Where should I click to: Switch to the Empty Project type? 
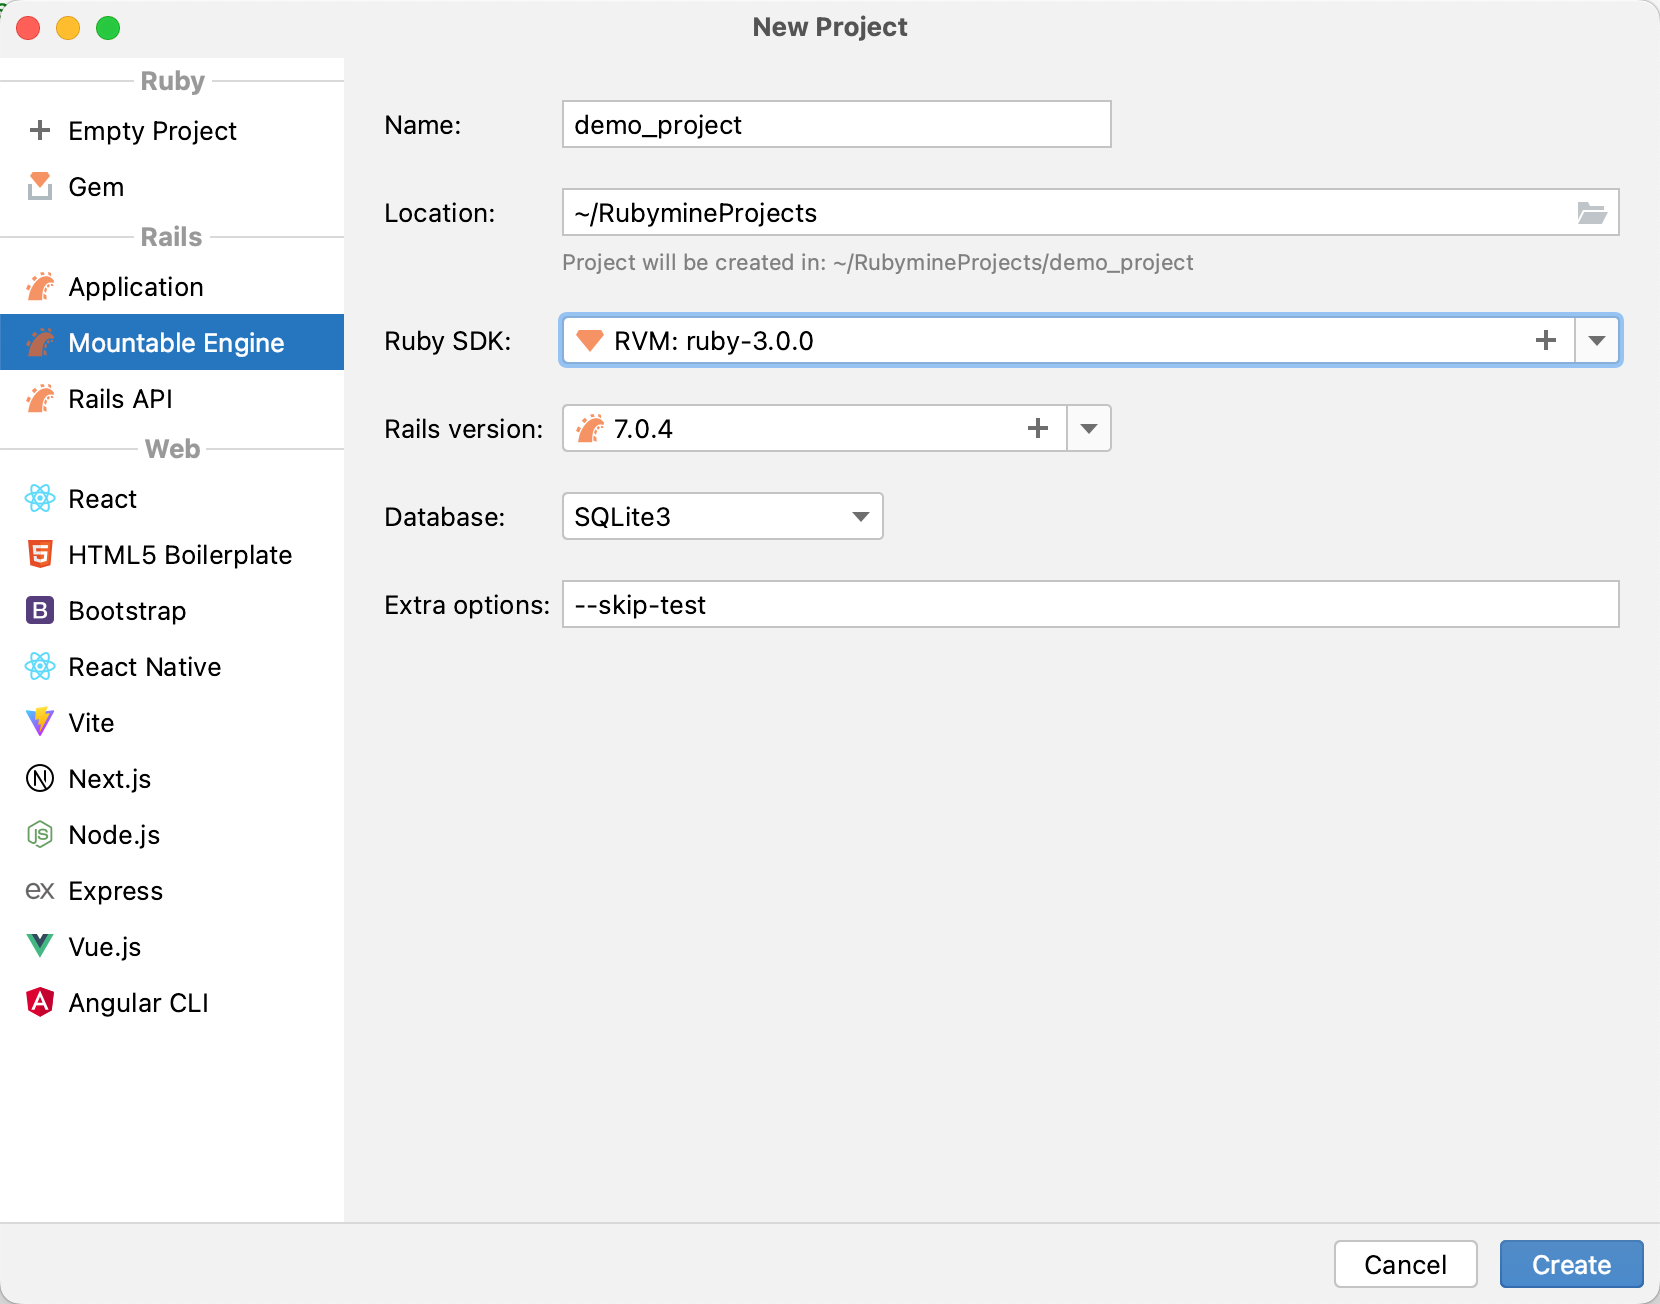coord(152,131)
